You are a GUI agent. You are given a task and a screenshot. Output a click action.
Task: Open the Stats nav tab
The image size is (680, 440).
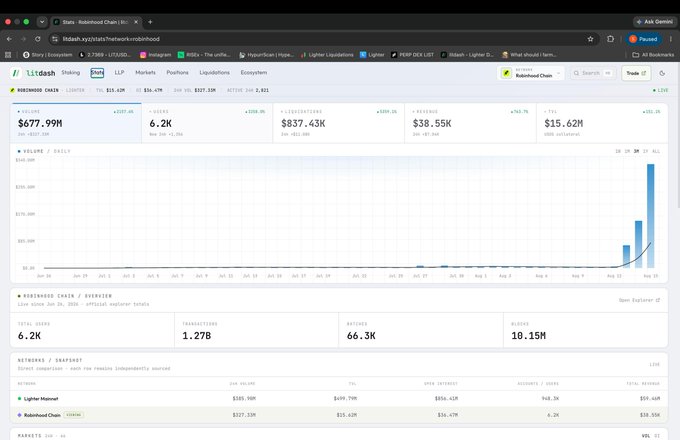97,72
